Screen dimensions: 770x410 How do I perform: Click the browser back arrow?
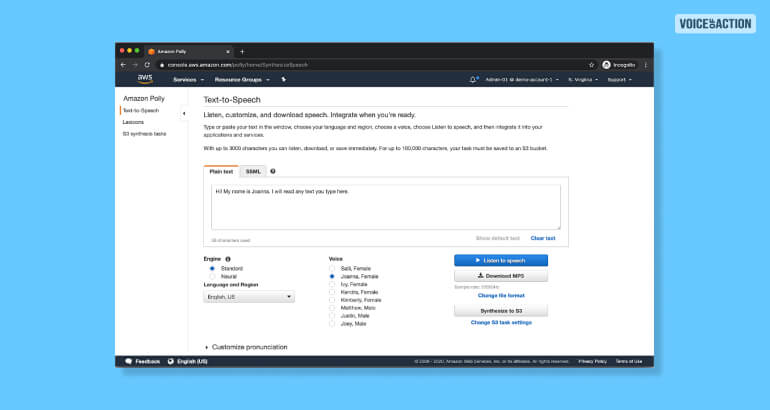[x=123, y=65]
